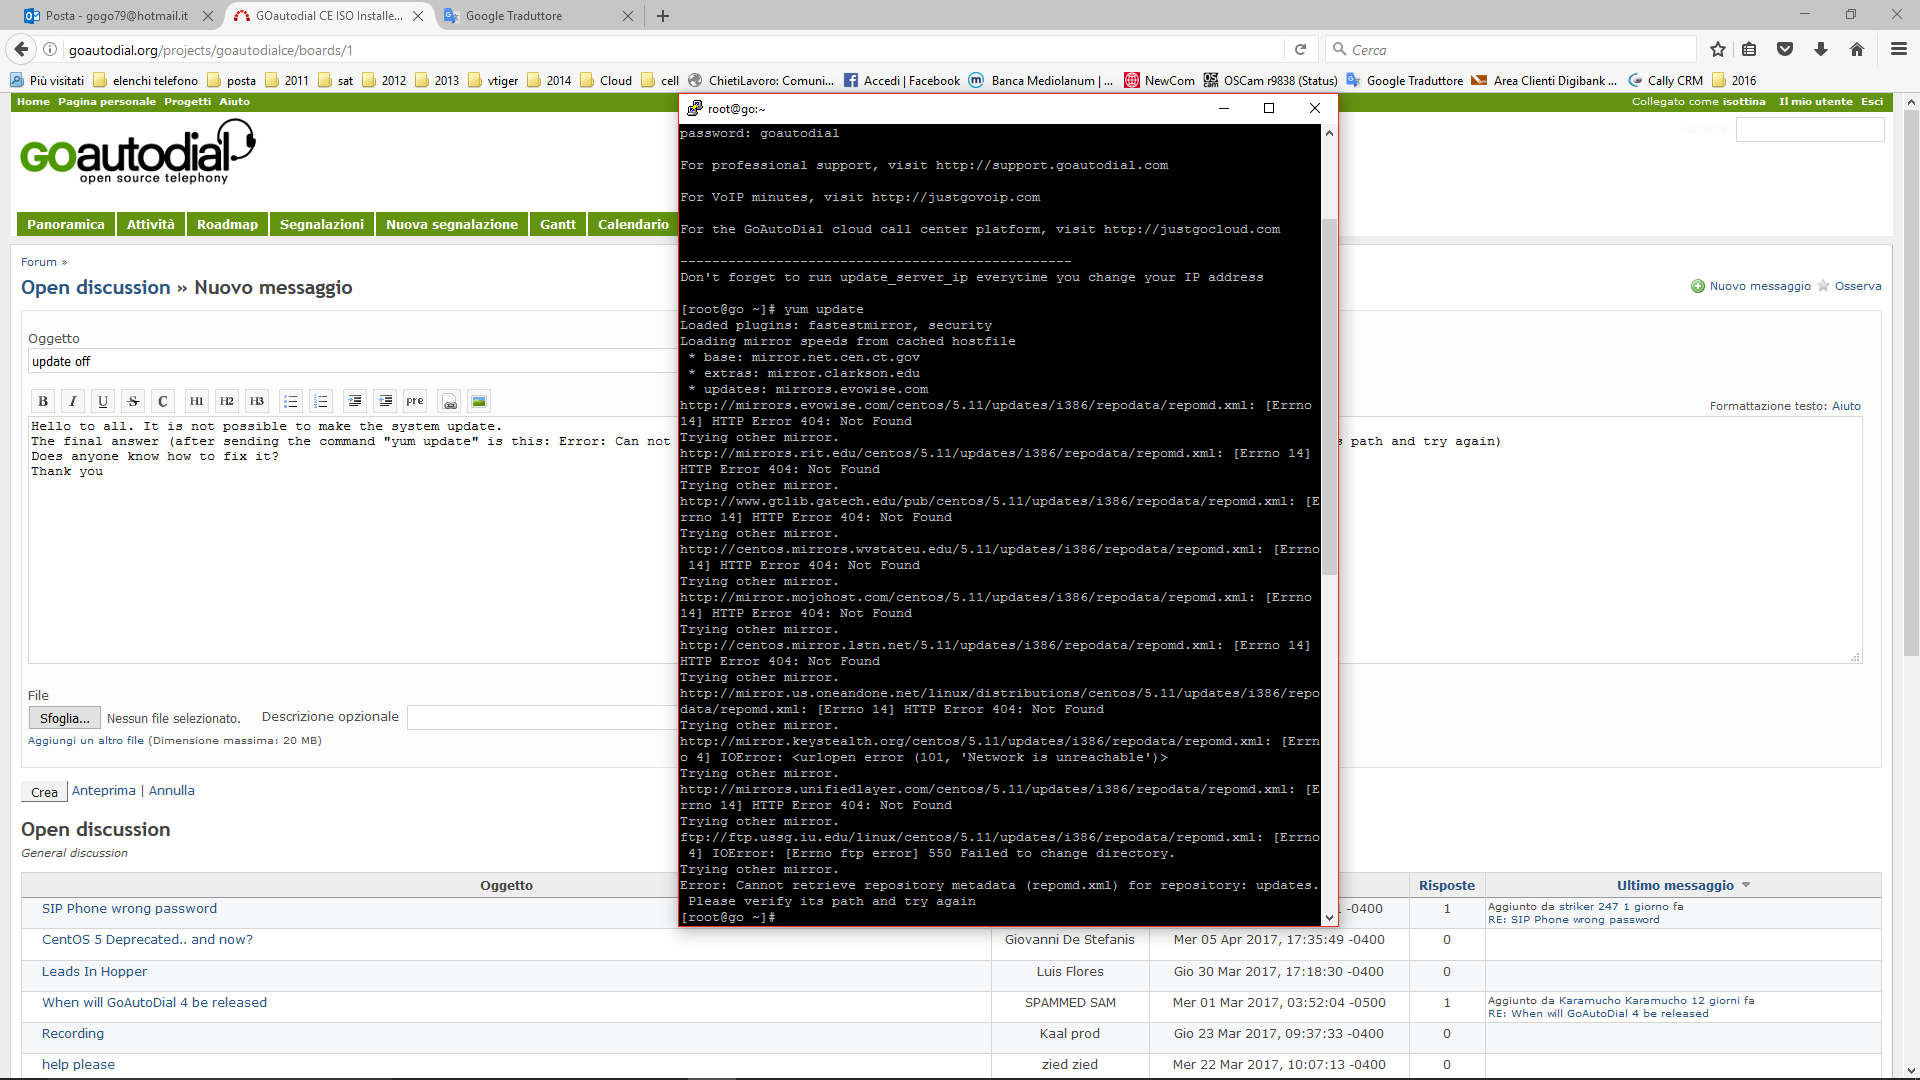Save the page to Pocket
This screenshot has height=1080, width=1920.
(x=1785, y=49)
